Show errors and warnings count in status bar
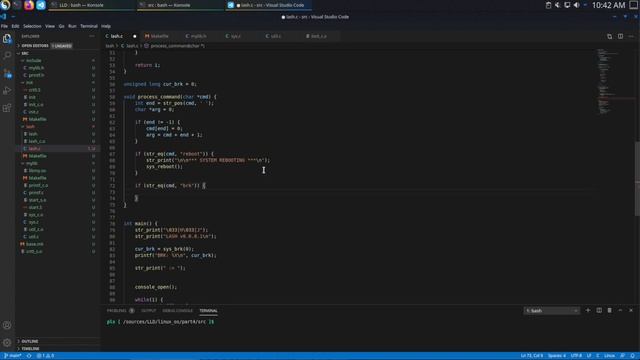The width and height of the screenshot is (640, 360). [45, 356]
